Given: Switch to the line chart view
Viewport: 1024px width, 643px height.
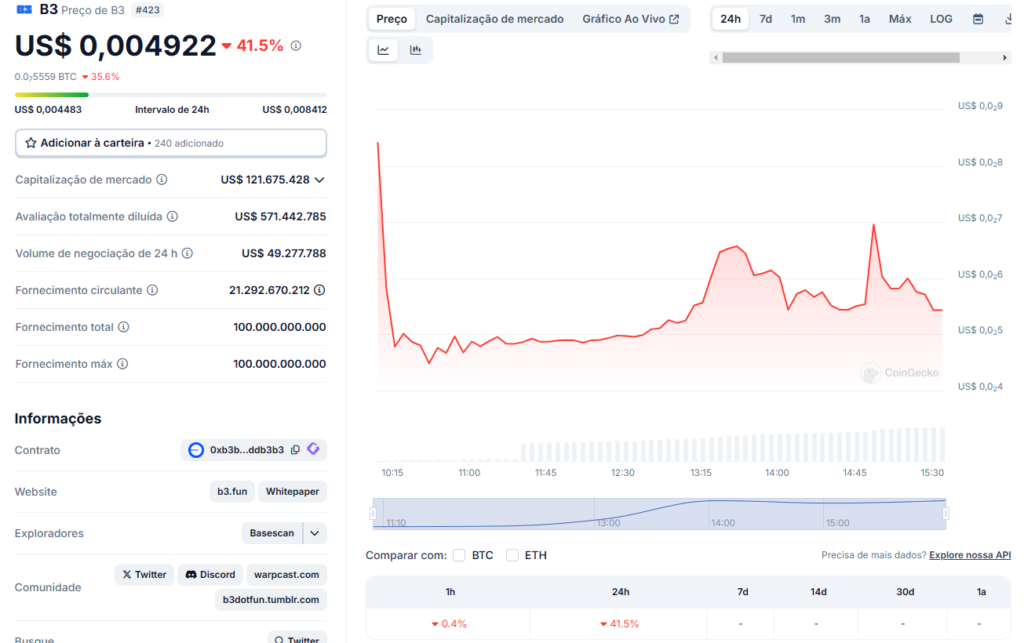Looking at the screenshot, I should (x=383, y=50).
